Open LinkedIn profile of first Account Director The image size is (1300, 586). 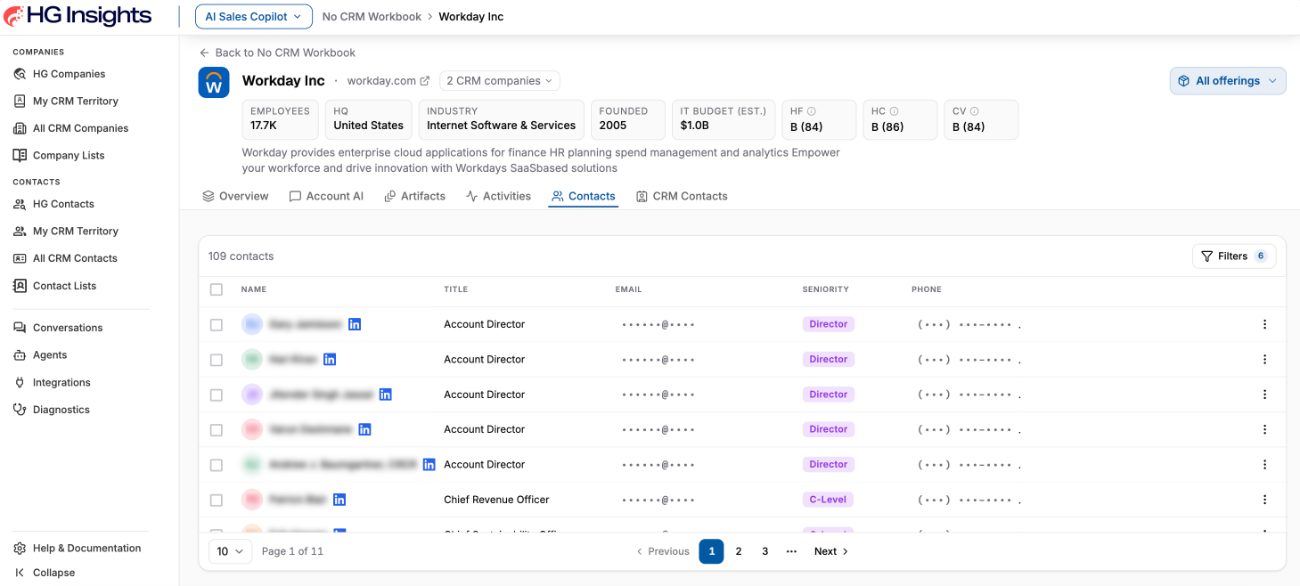click(x=354, y=324)
